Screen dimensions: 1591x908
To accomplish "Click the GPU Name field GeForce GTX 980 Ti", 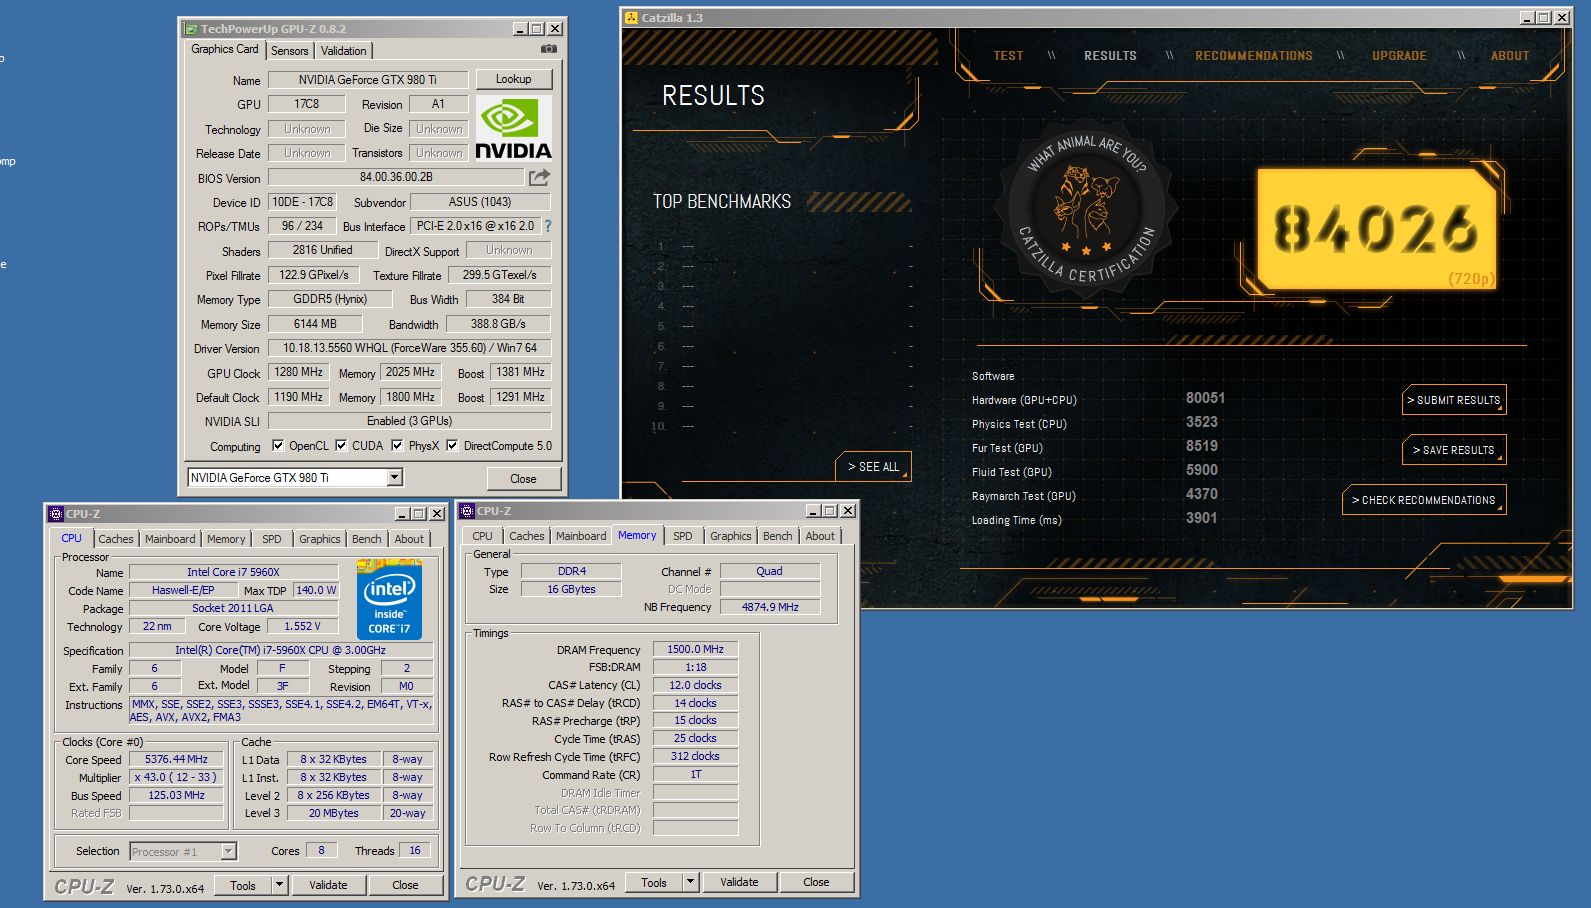I will (368, 80).
